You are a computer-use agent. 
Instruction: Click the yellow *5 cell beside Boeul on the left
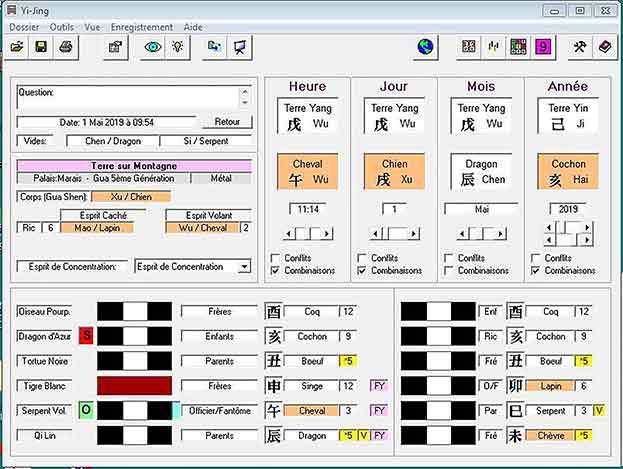348,361
